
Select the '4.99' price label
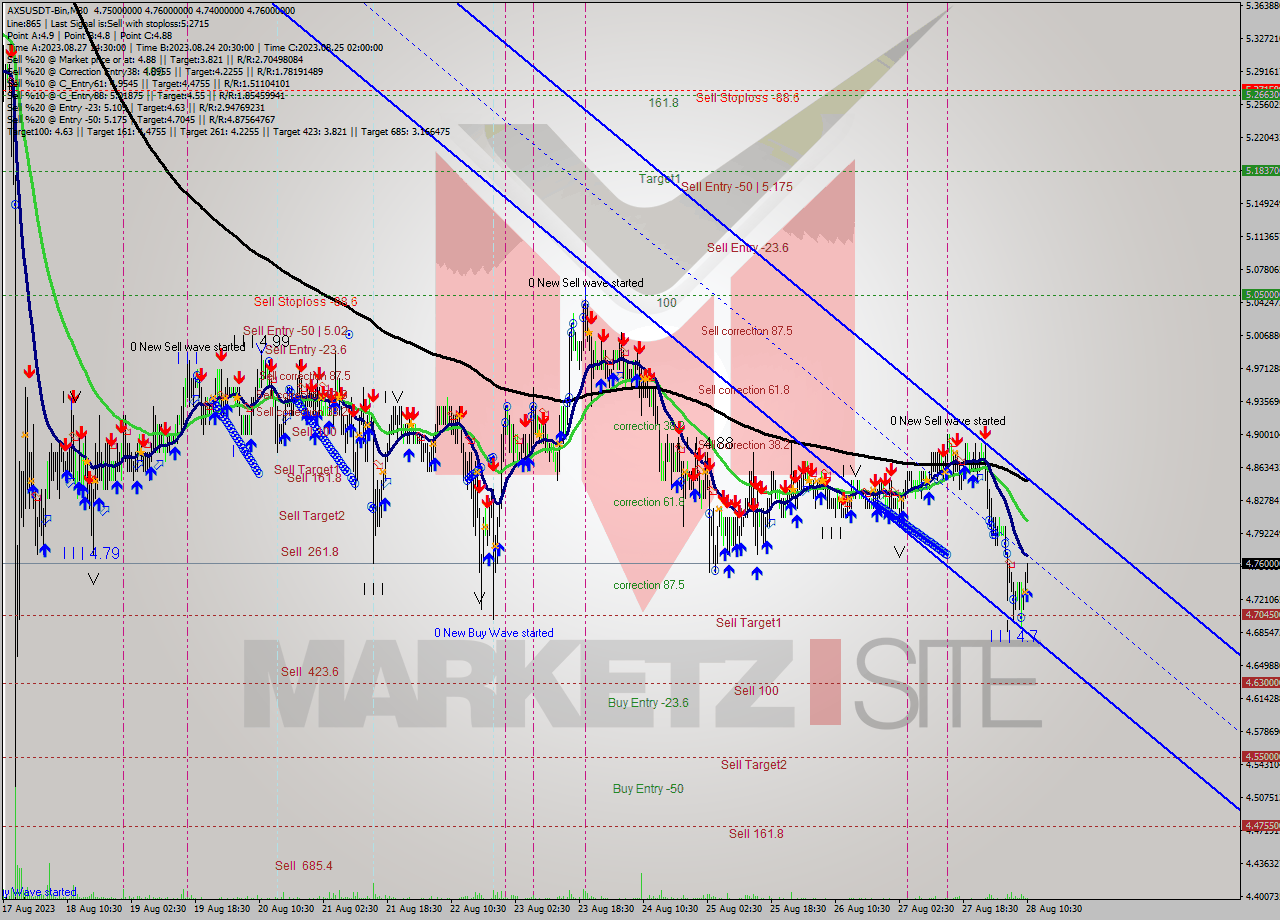click(273, 342)
